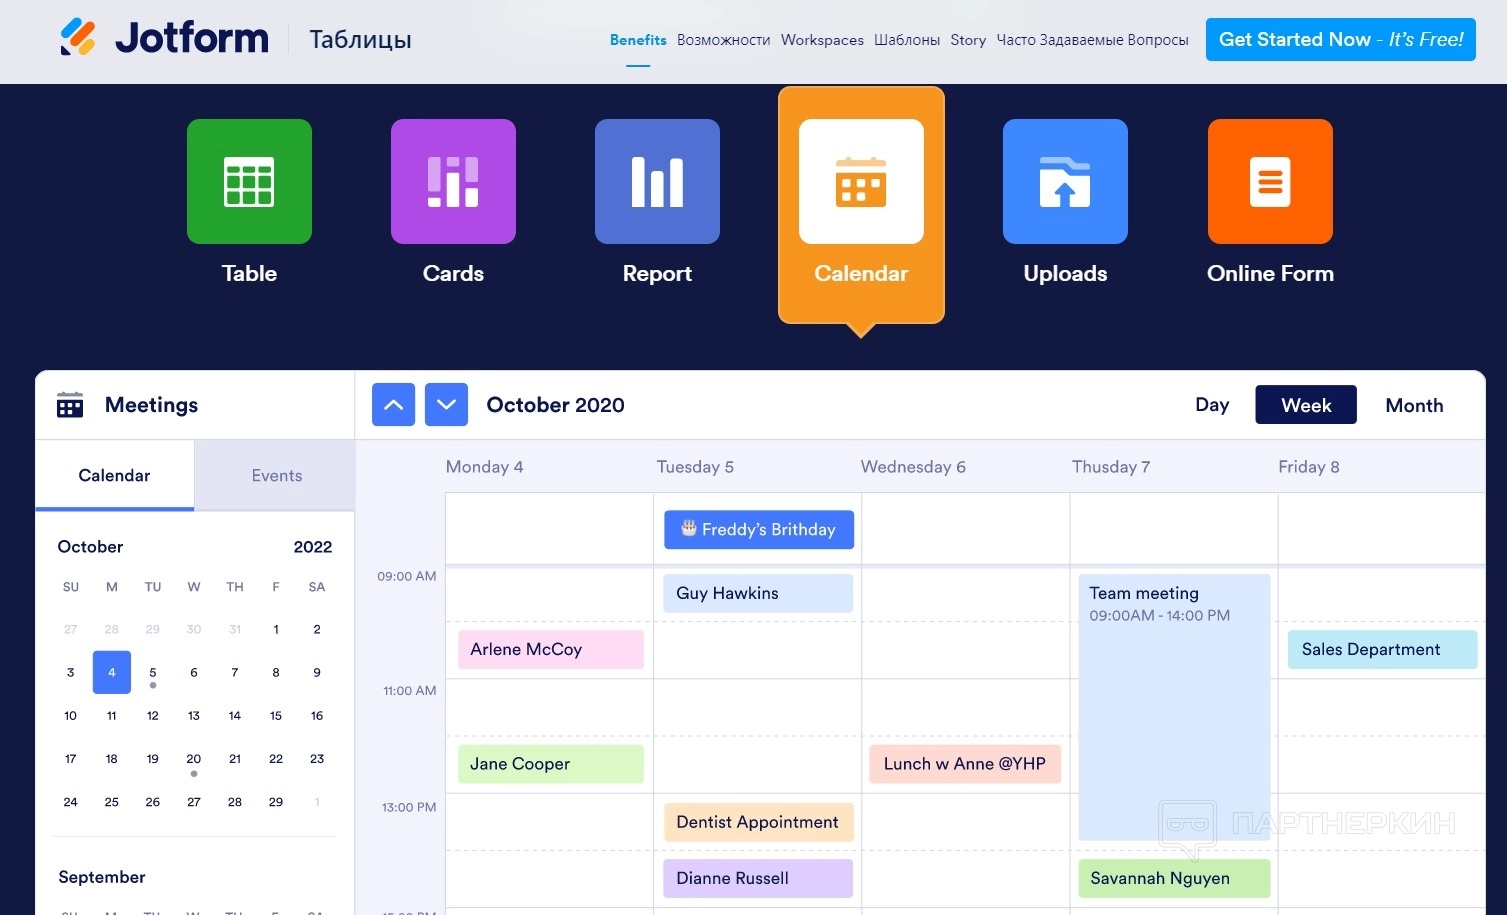Open the Возможности nav link
This screenshot has height=915, width=1507.
[723, 40]
